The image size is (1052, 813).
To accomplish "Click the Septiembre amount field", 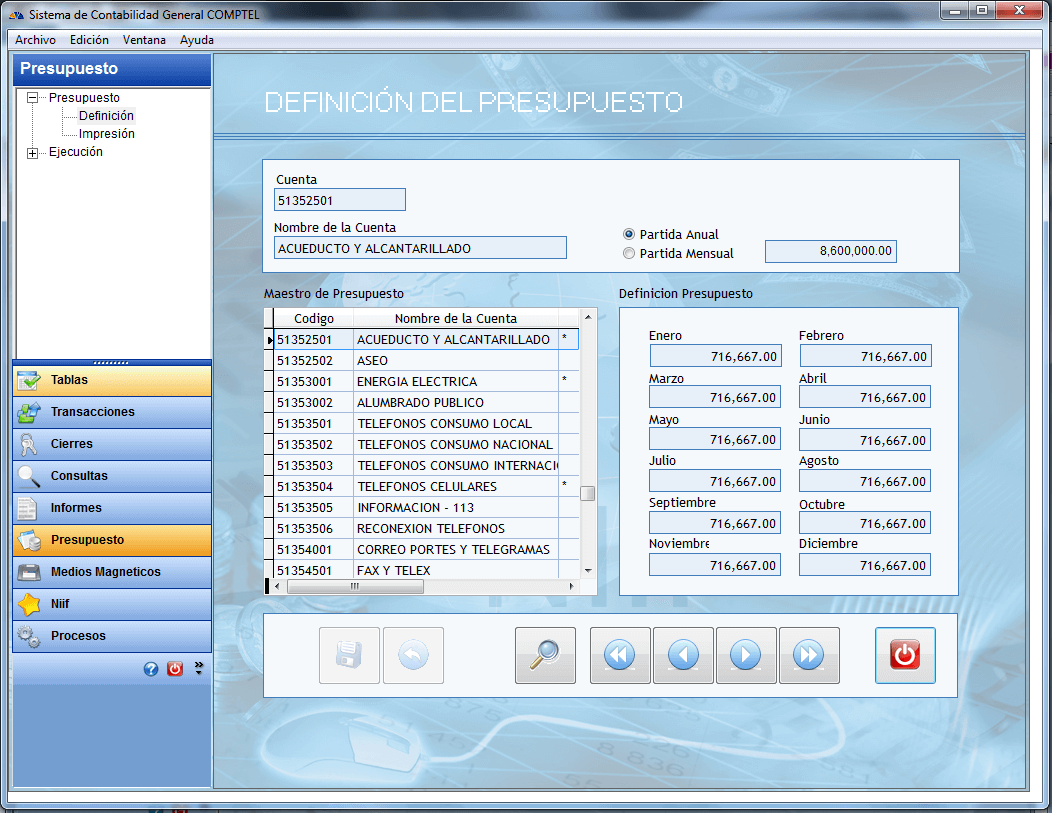I will pos(715,523).
